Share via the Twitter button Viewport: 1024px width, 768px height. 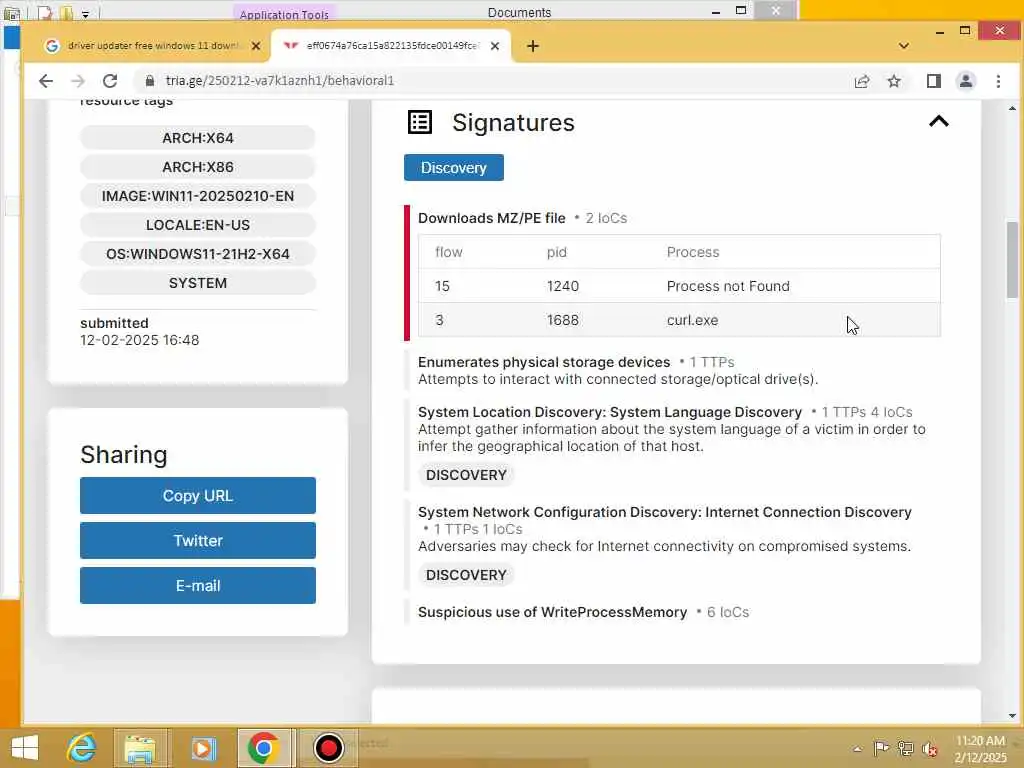198,541
